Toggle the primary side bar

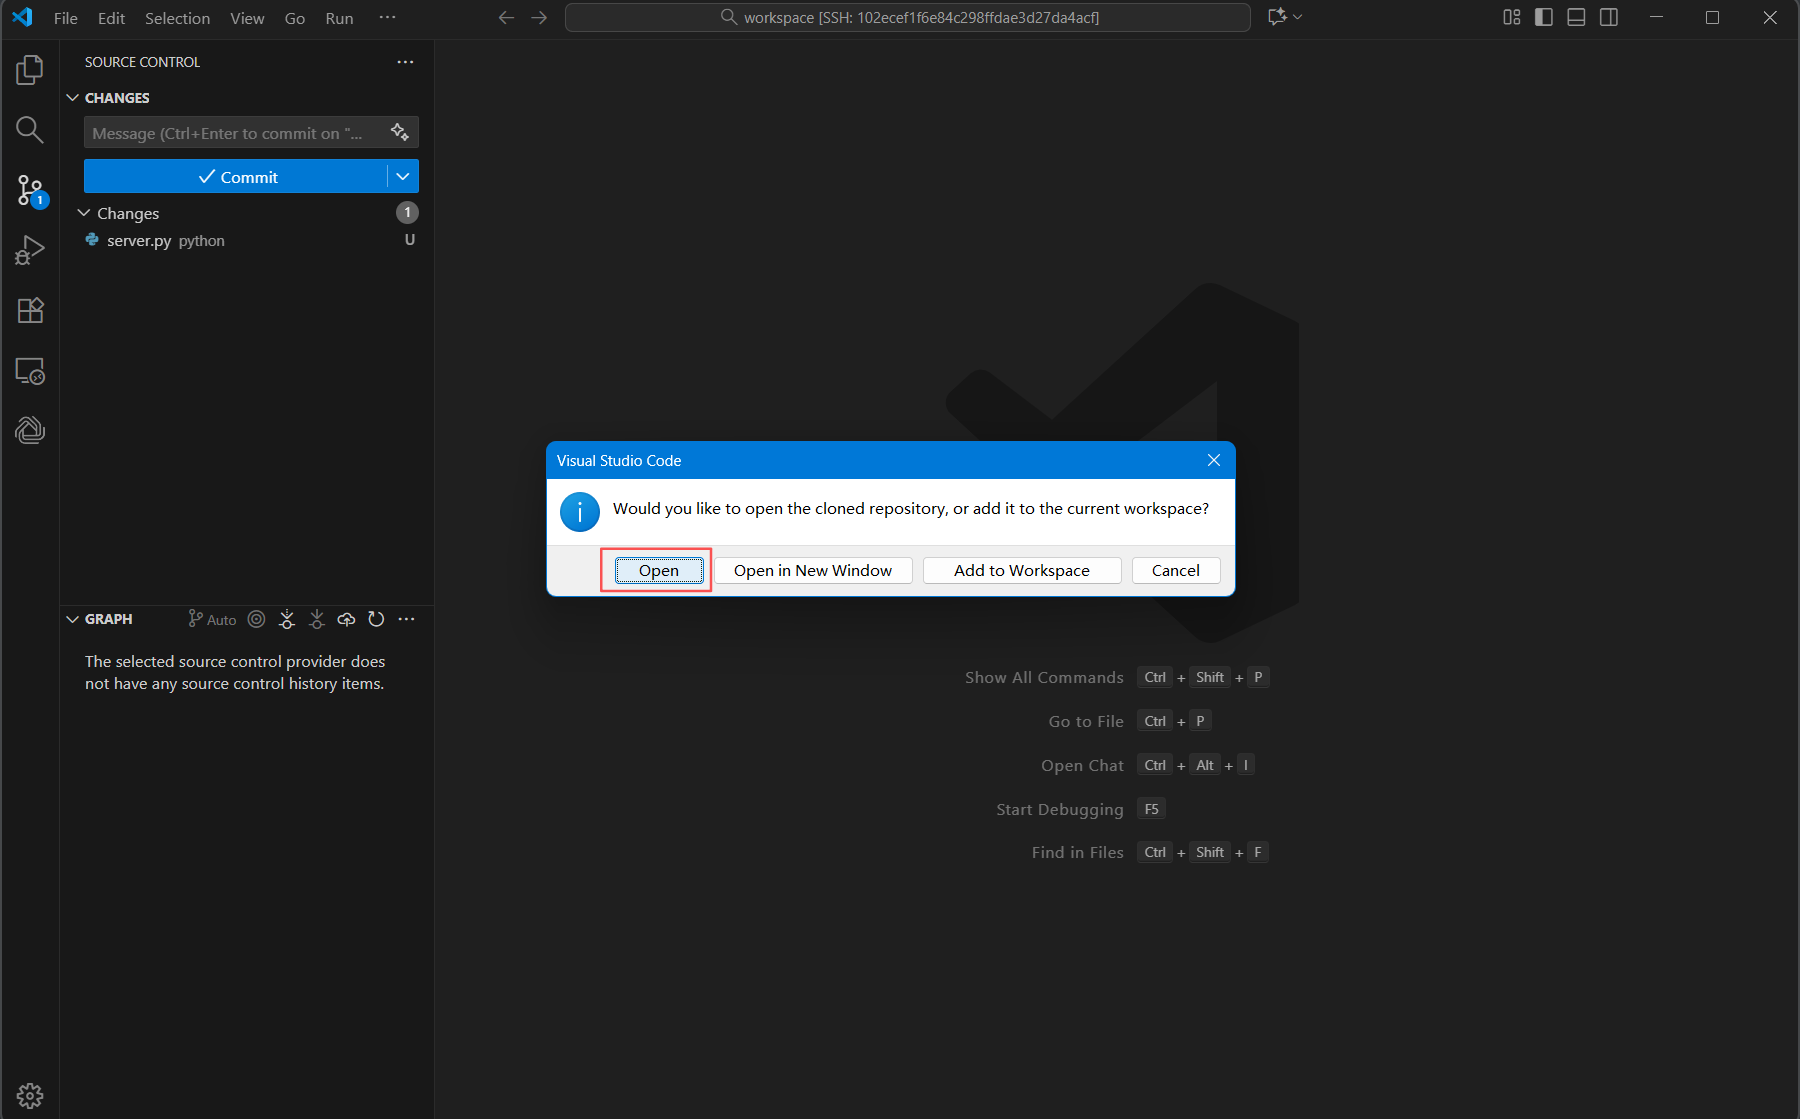pos(1544,17)
